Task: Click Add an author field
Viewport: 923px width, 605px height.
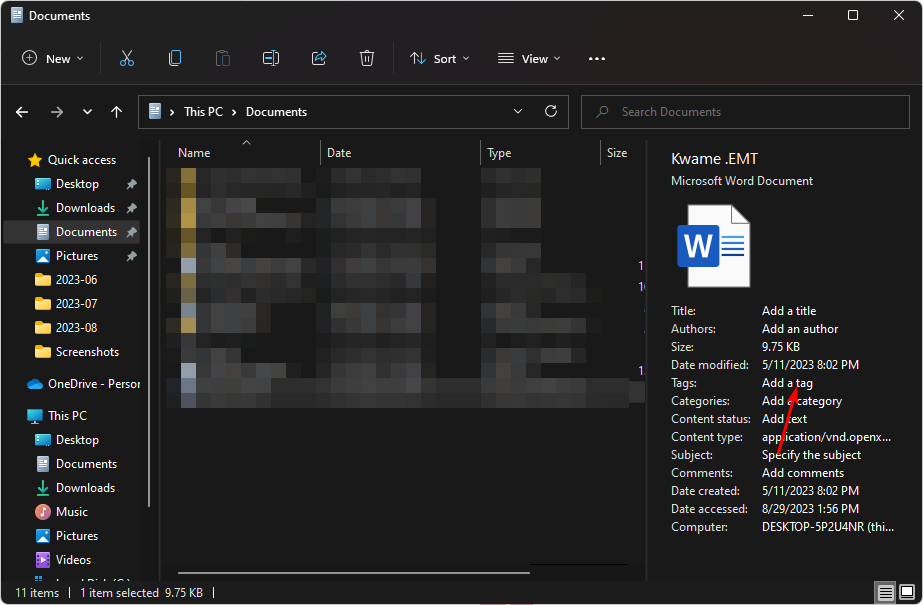Action: tap(799, 329)
